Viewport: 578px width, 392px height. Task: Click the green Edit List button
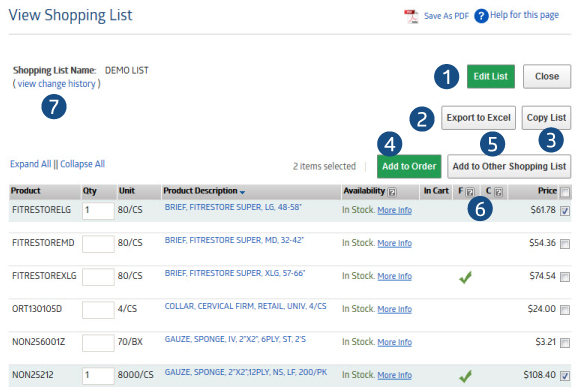(491, 76)
